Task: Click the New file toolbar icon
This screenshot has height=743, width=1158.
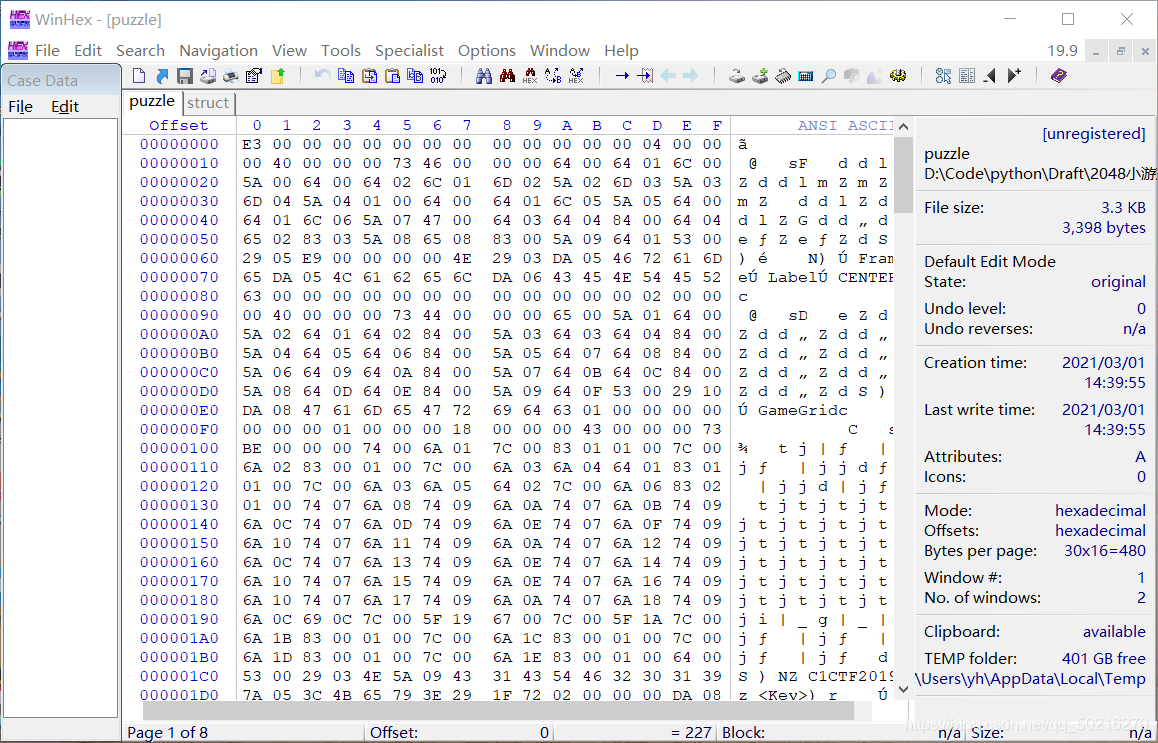Action: tap(139, 76)
